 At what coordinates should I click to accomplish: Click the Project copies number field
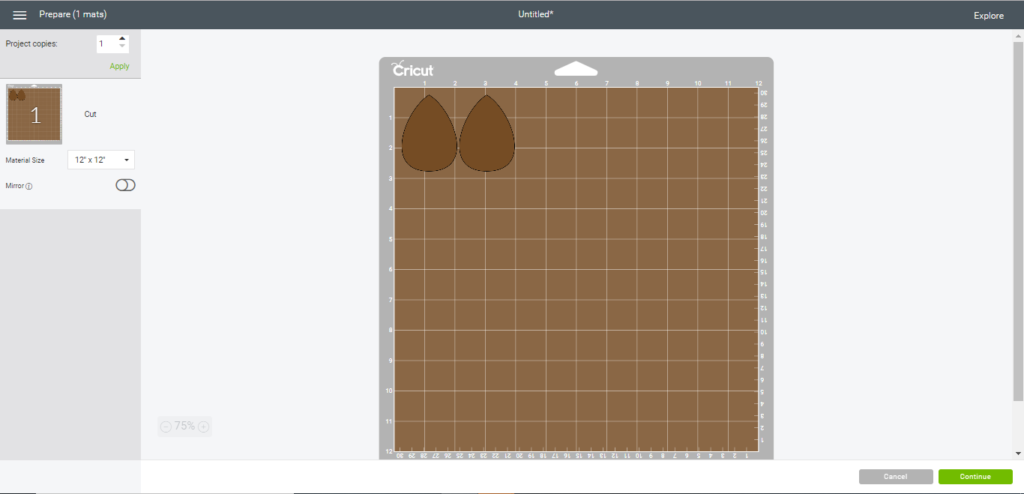point(105,44)
